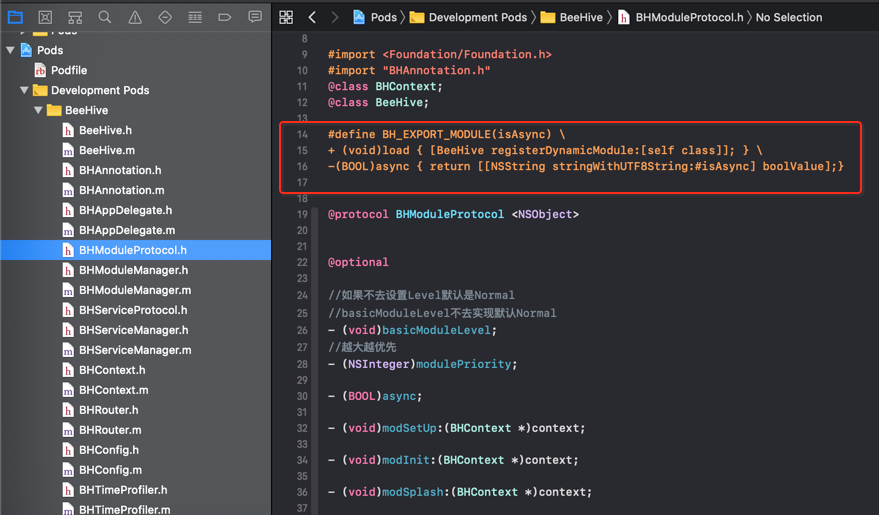879x515 pixels.
Task: Open the Project navigator folder icon
Action: 15,17
